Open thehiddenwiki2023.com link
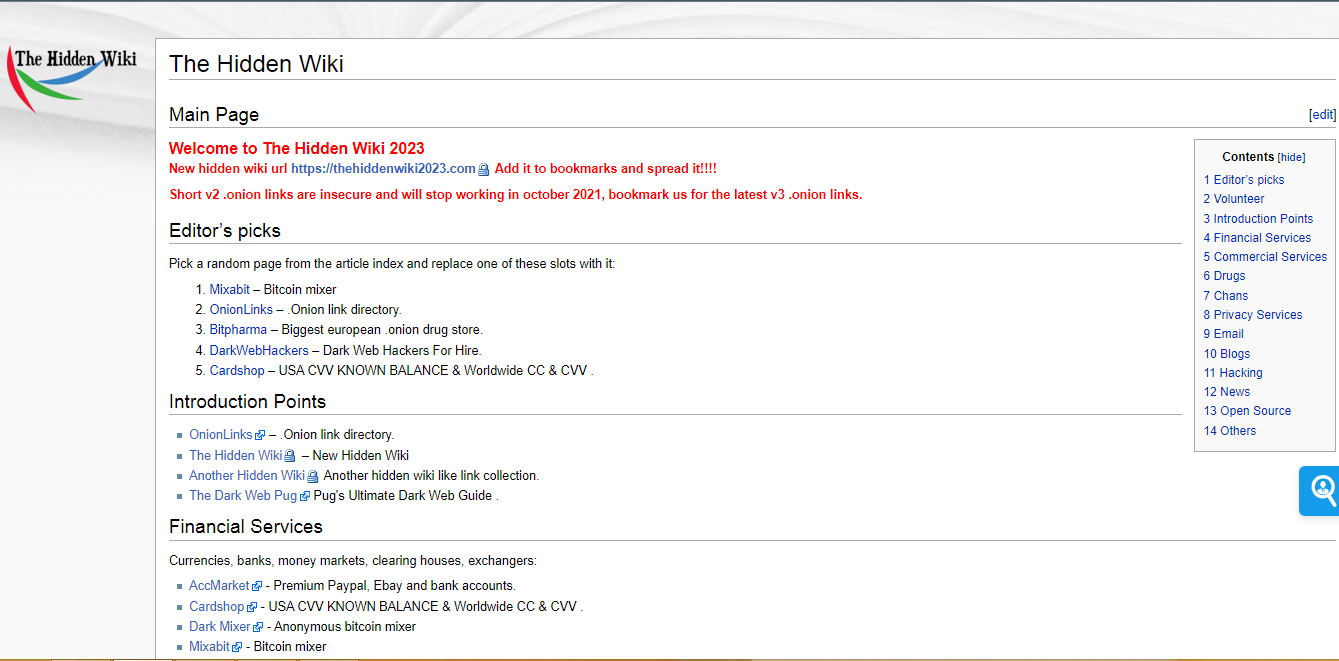 point(383,169)
